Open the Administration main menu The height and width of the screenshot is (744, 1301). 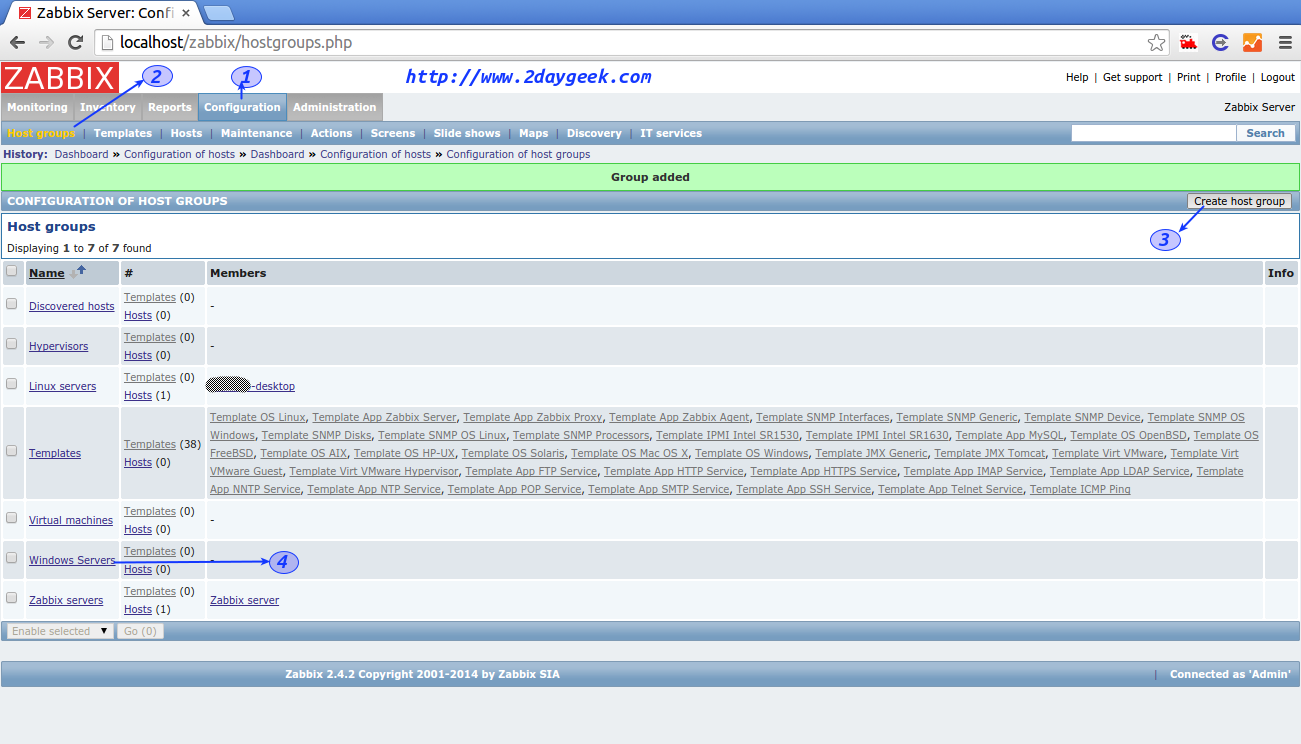[x=335, y=107]
